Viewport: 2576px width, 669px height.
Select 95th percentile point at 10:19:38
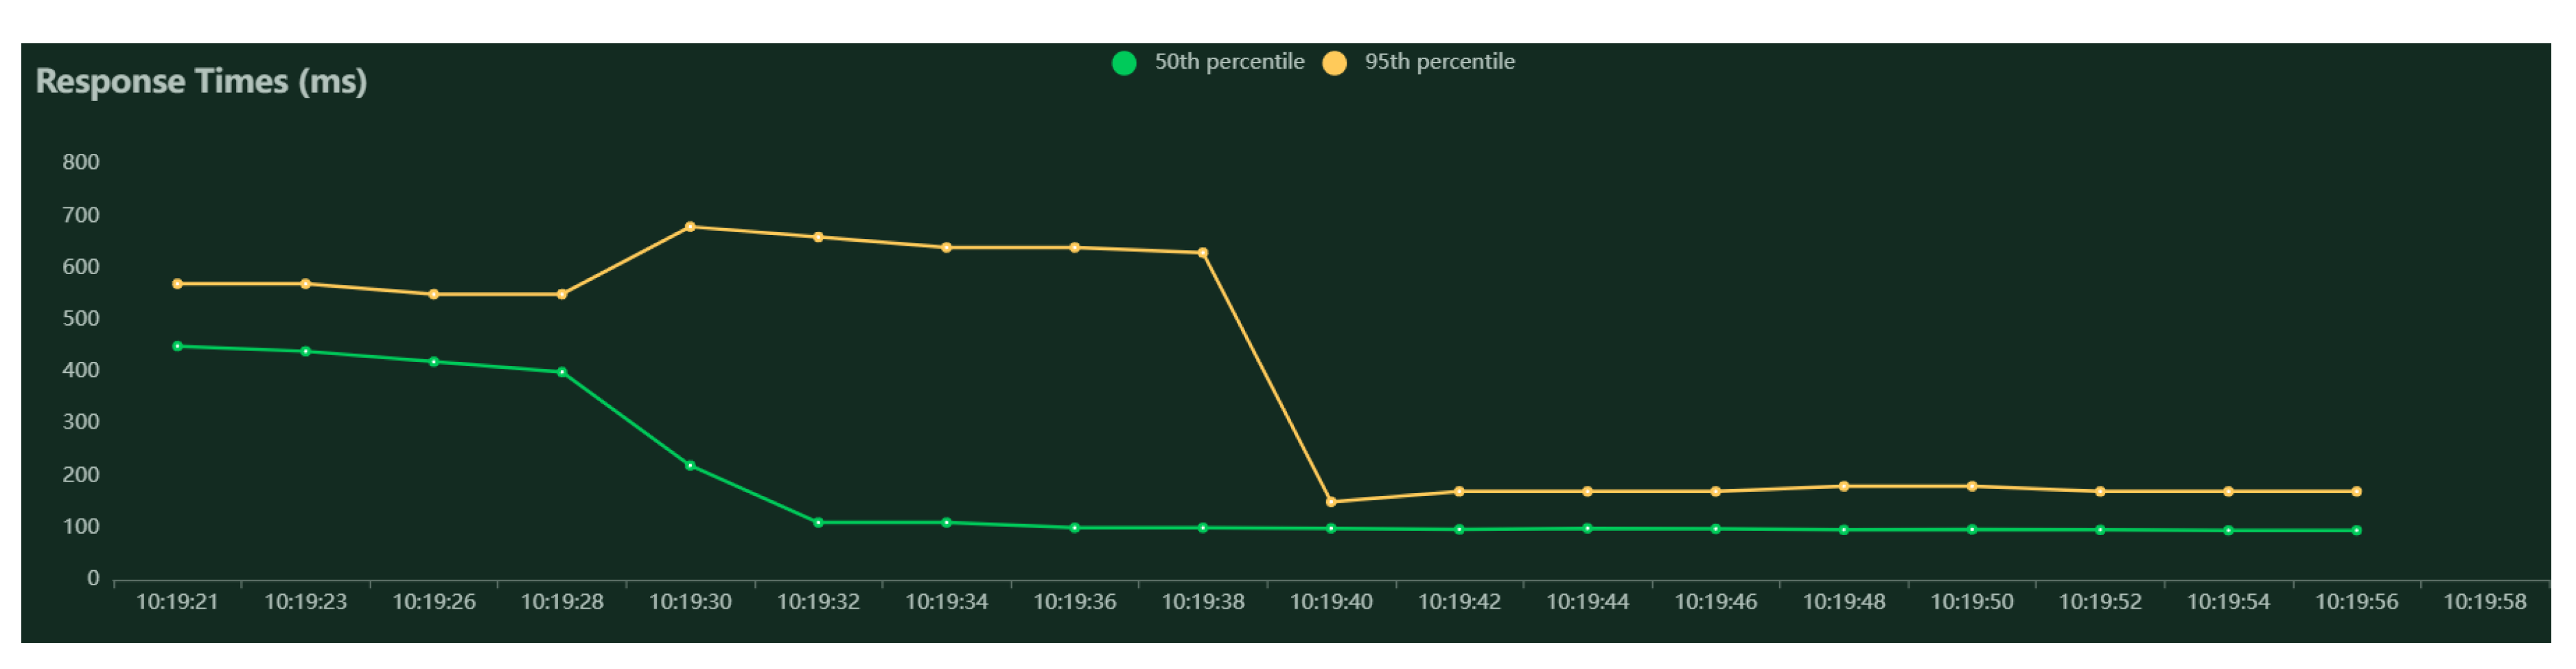(x=1203, y=253)
